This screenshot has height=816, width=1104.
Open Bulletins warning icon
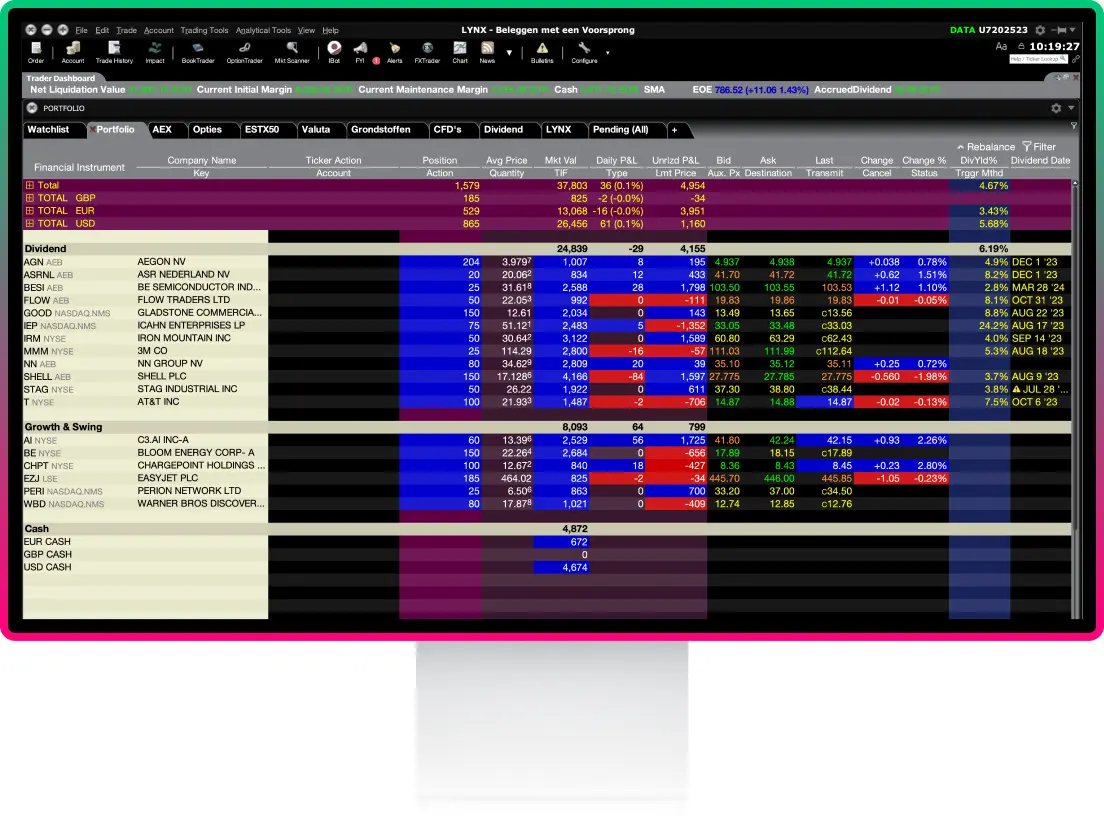pos(542,52)
